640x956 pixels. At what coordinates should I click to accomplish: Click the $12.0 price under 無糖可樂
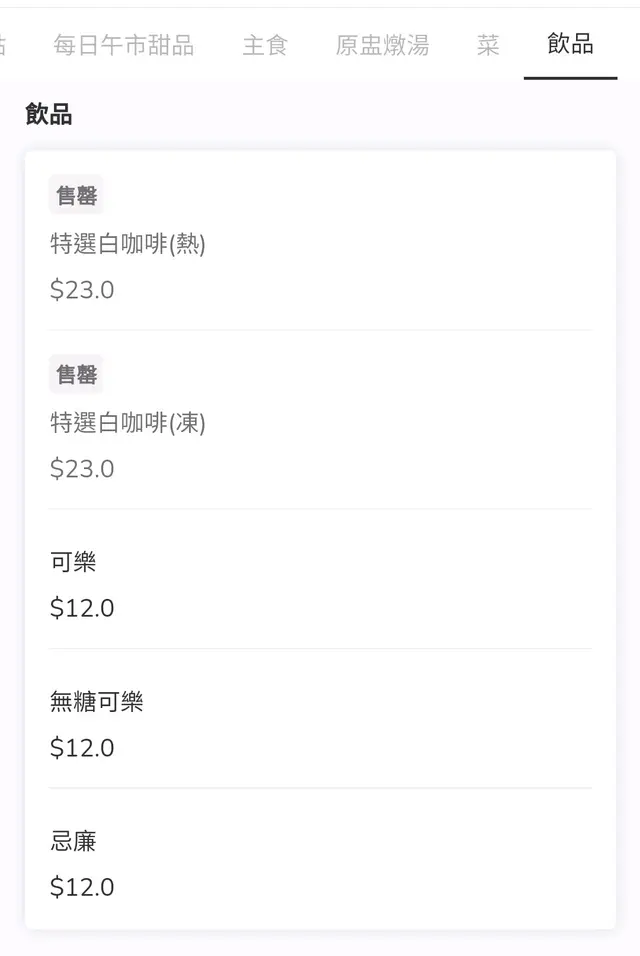[x=82, y=747]
